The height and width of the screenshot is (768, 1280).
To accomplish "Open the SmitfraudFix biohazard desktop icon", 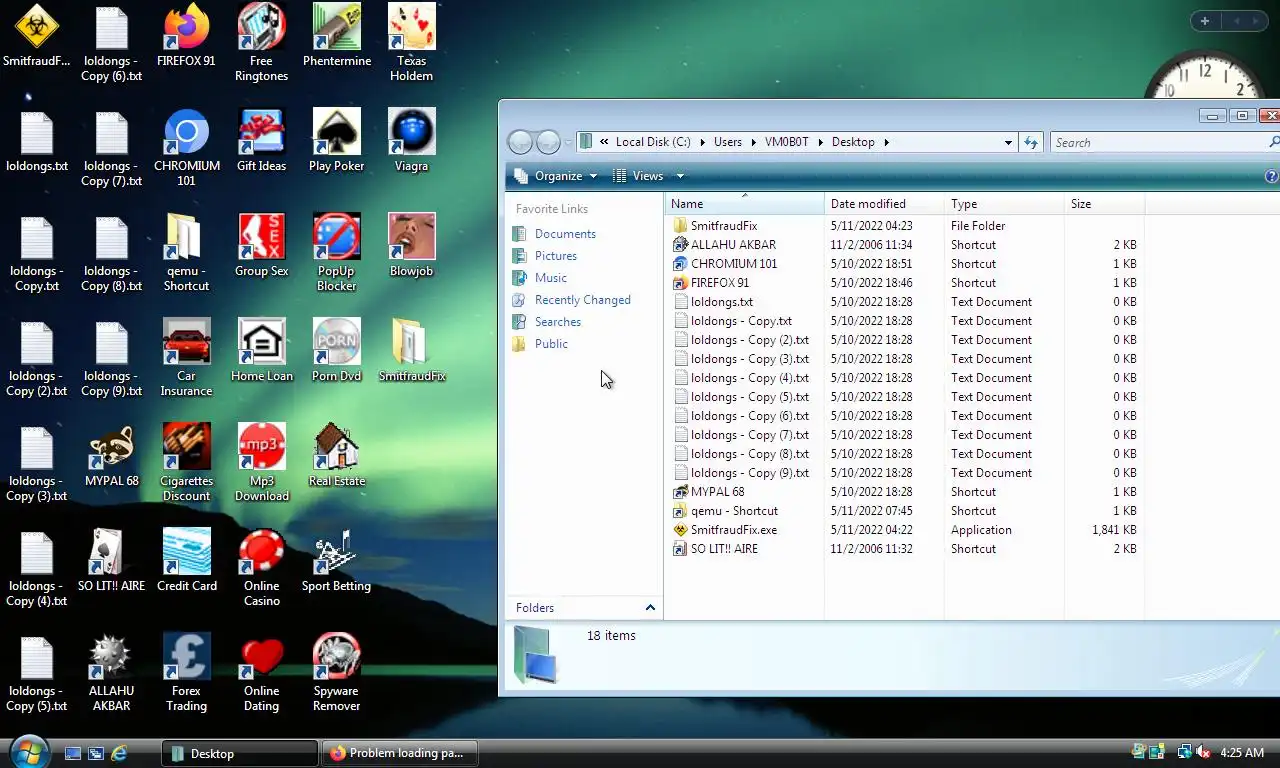I will click(x=36, y=36).
